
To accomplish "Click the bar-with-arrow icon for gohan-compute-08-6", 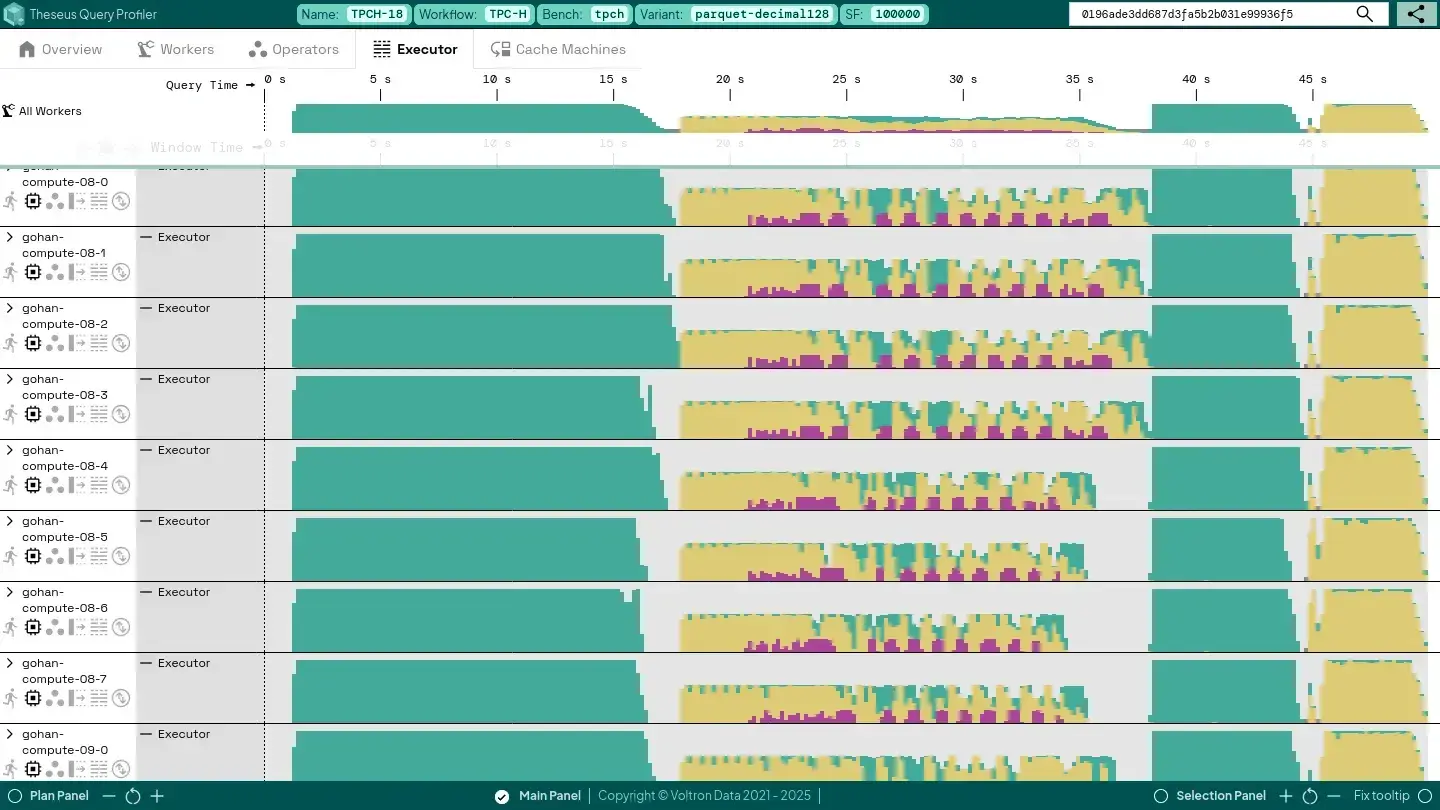I will (77, 627).
